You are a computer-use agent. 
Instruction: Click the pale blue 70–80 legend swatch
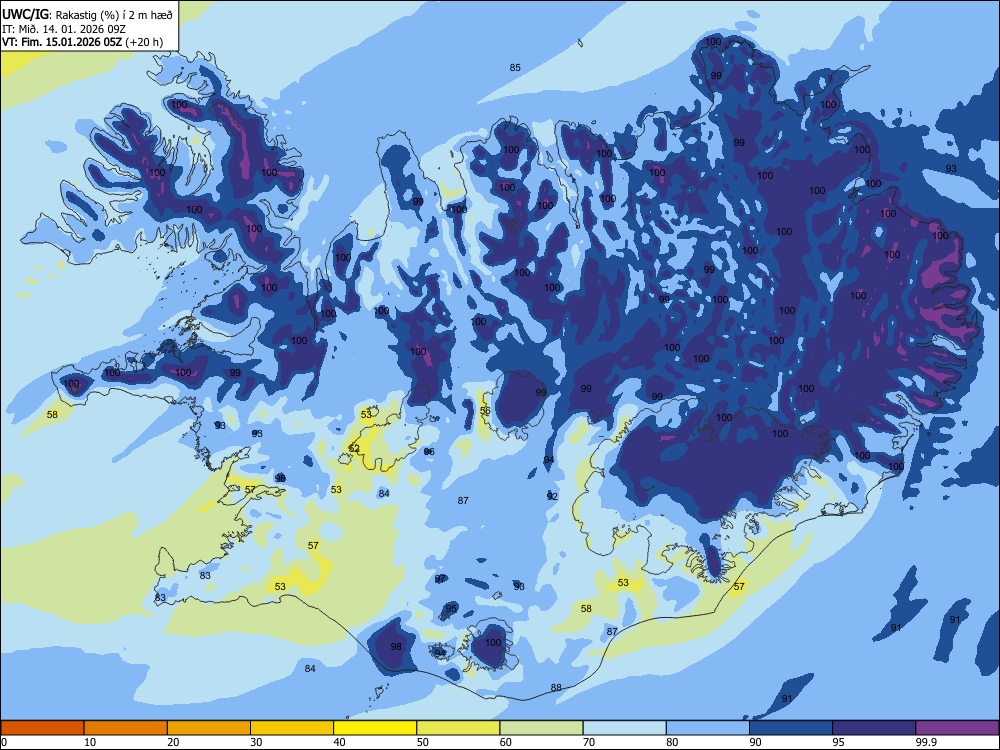pyautogui.click(x=624, y=728)
